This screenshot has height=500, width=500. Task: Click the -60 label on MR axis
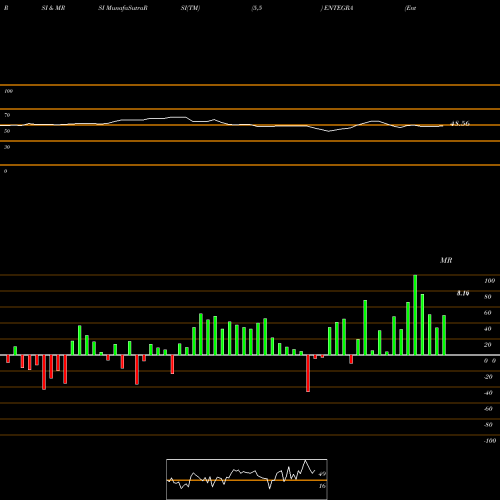tap(488, 409)
